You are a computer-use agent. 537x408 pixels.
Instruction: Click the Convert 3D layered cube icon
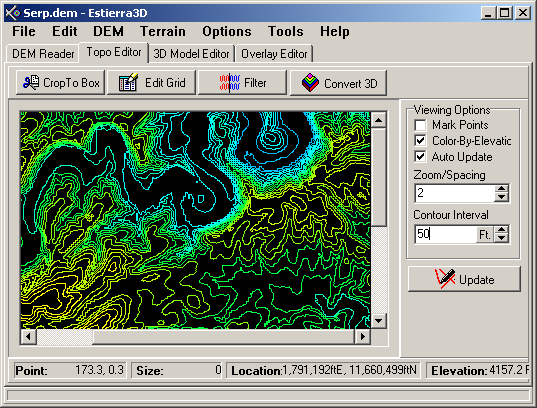tap(310, 83)
